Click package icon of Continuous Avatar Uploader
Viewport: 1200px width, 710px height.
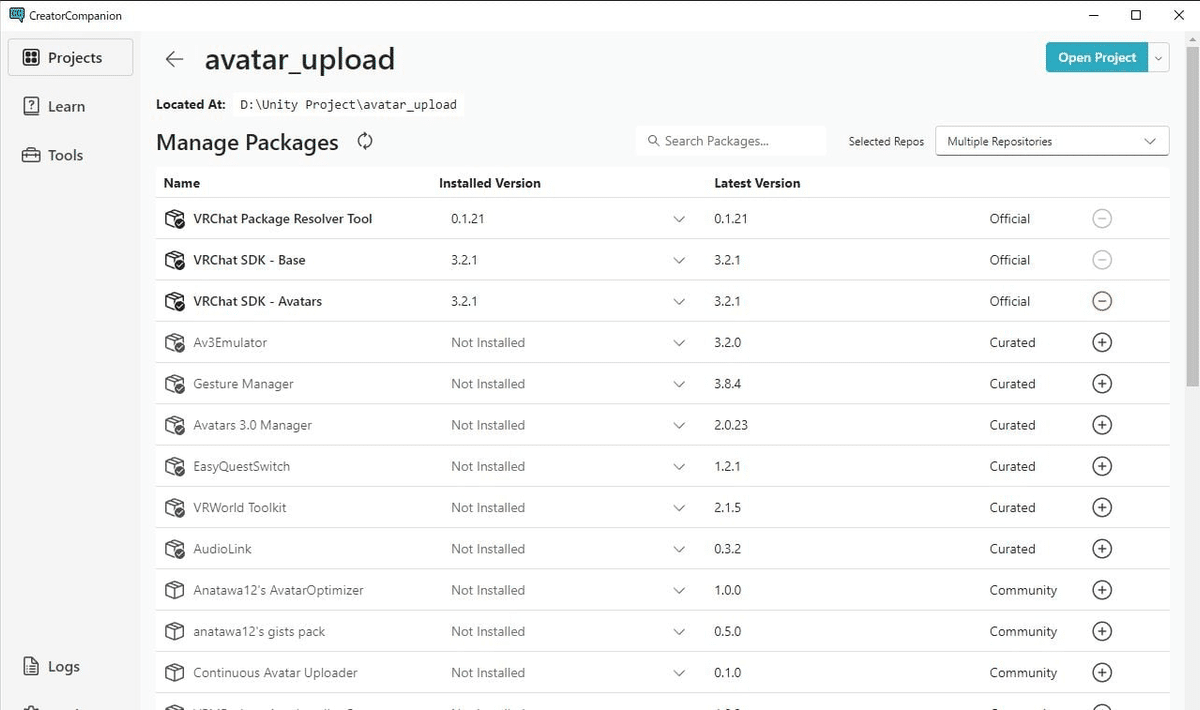click(175, 673)
